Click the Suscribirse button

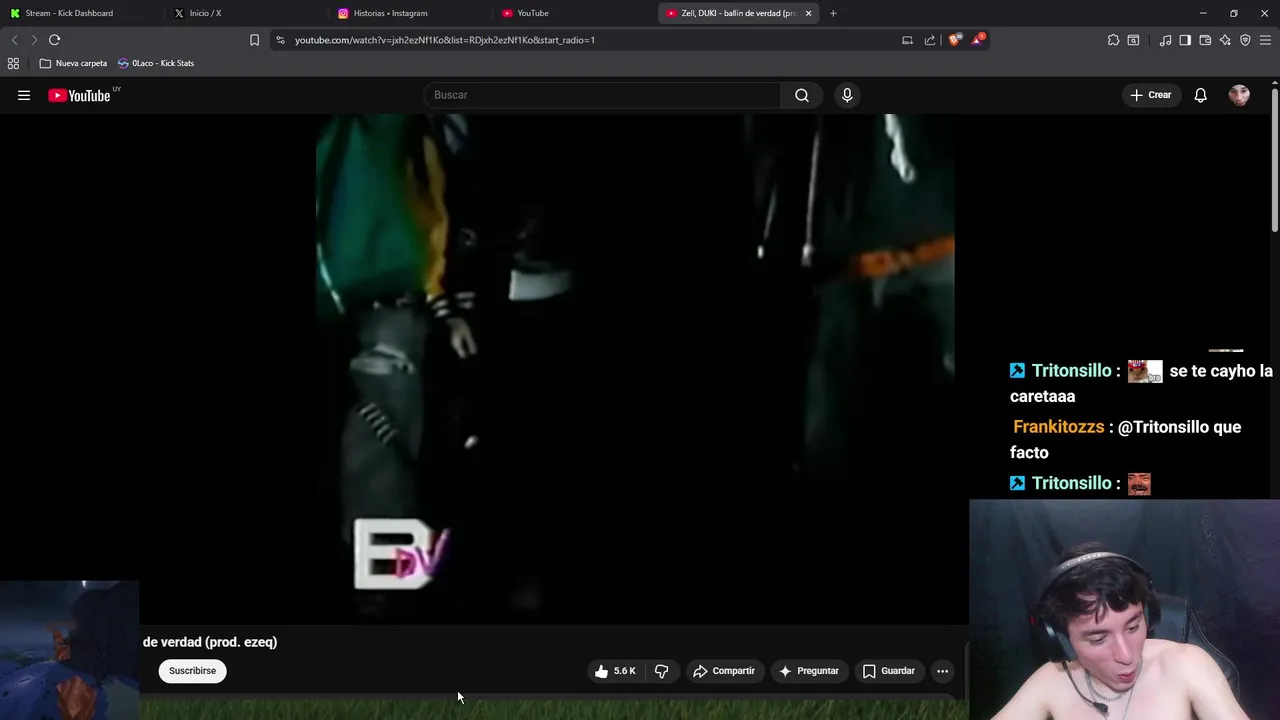pos(192,671)
